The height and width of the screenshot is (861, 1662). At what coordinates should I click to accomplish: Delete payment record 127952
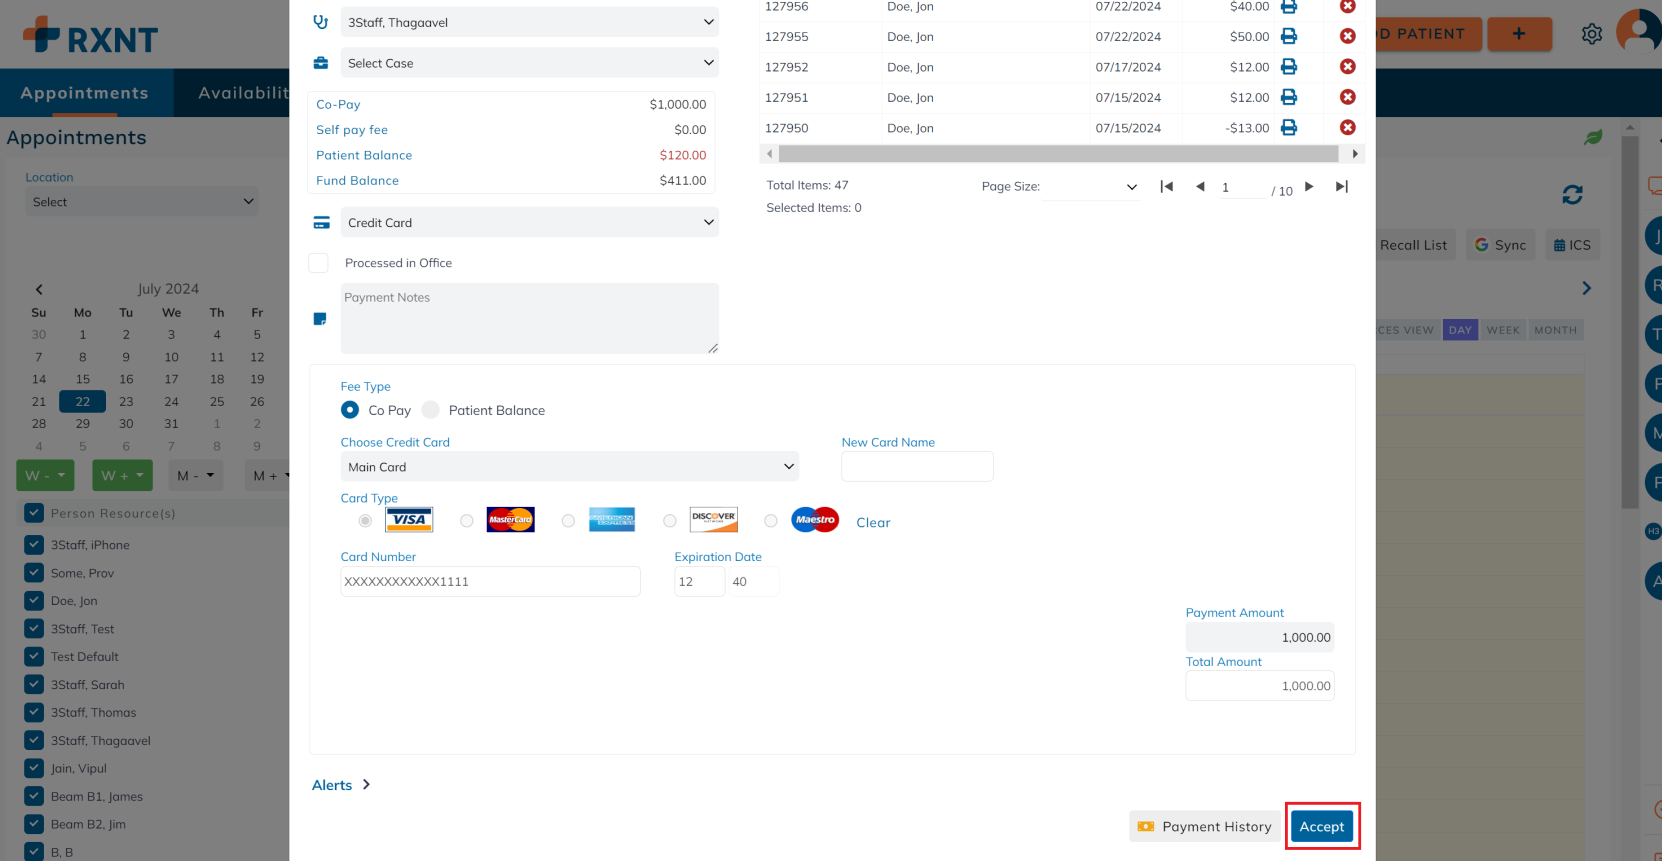[1347, 67]
